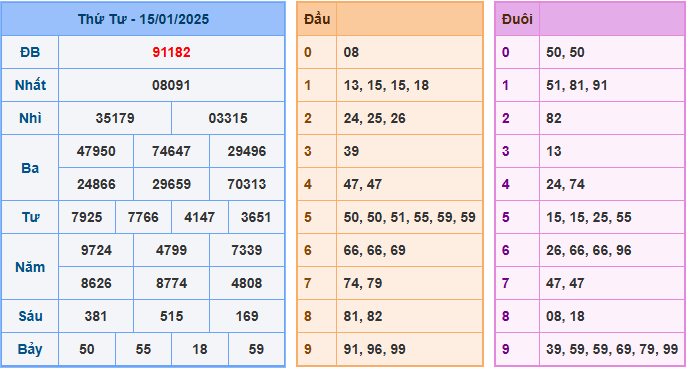Select third prize number 24866
Image resolution: width=687 pixels, height=369 pixels.
96,184
